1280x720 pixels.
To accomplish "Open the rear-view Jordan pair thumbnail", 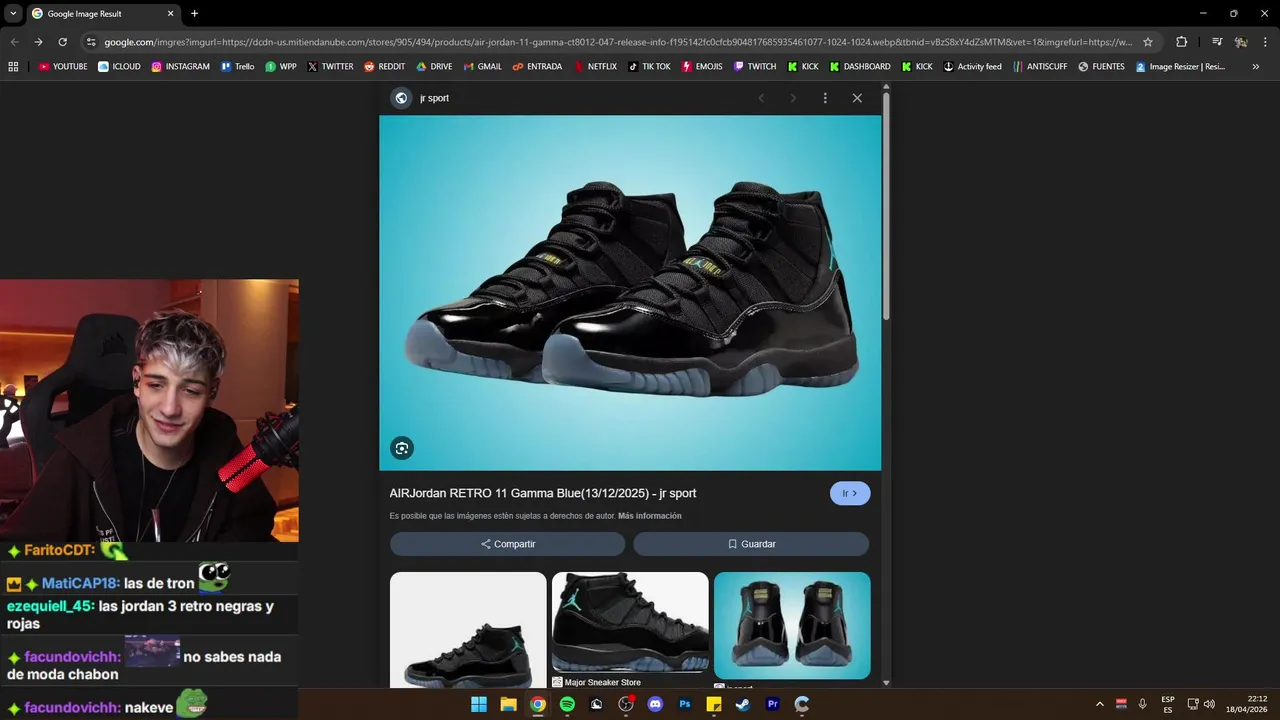I will pyautogui.click(x=792, y=625).
